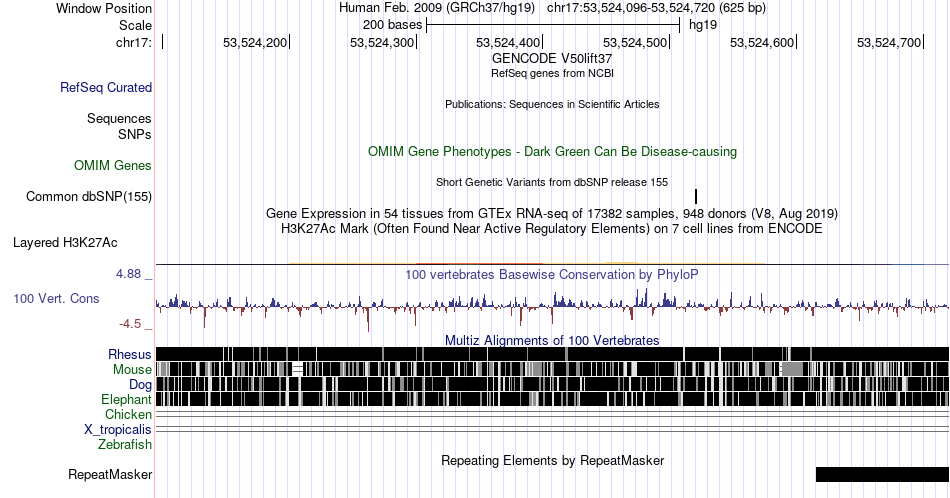This screenshot has width=950, height=498.
Task: Click 'Short Genetic Variants from dbSNP' title
Action: (552, 182)
